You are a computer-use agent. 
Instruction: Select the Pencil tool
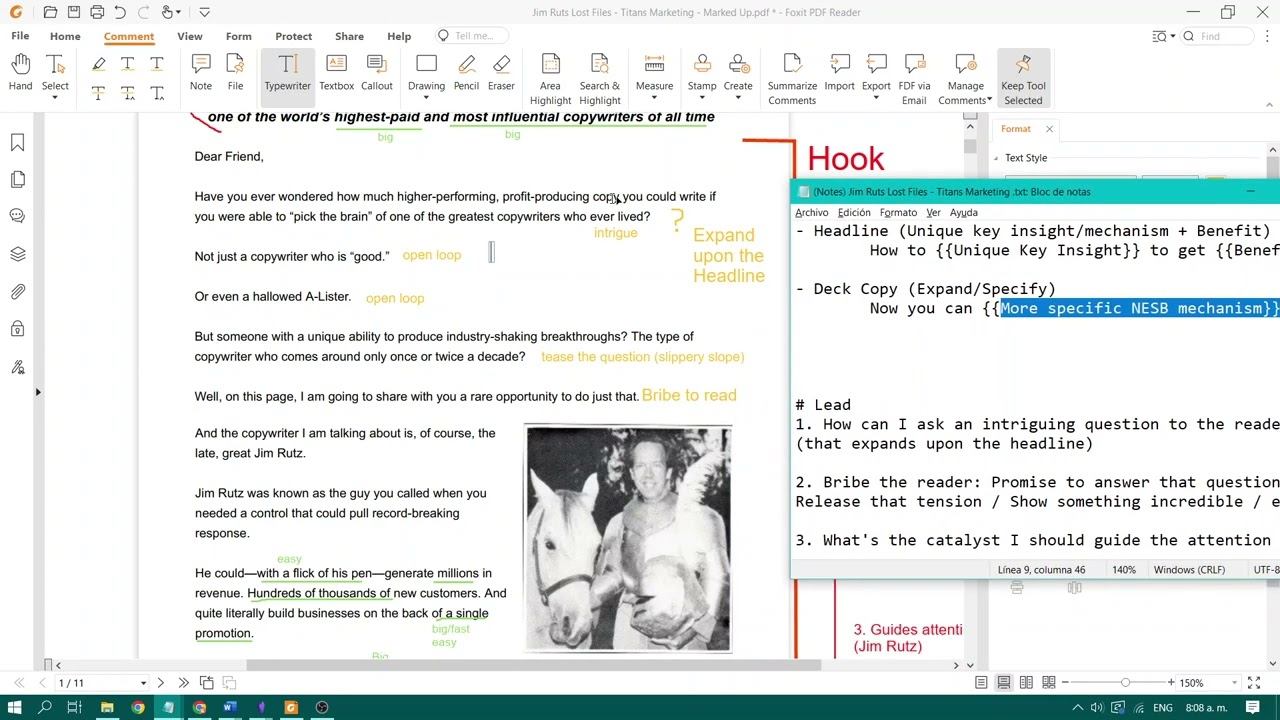pos(466,73)
